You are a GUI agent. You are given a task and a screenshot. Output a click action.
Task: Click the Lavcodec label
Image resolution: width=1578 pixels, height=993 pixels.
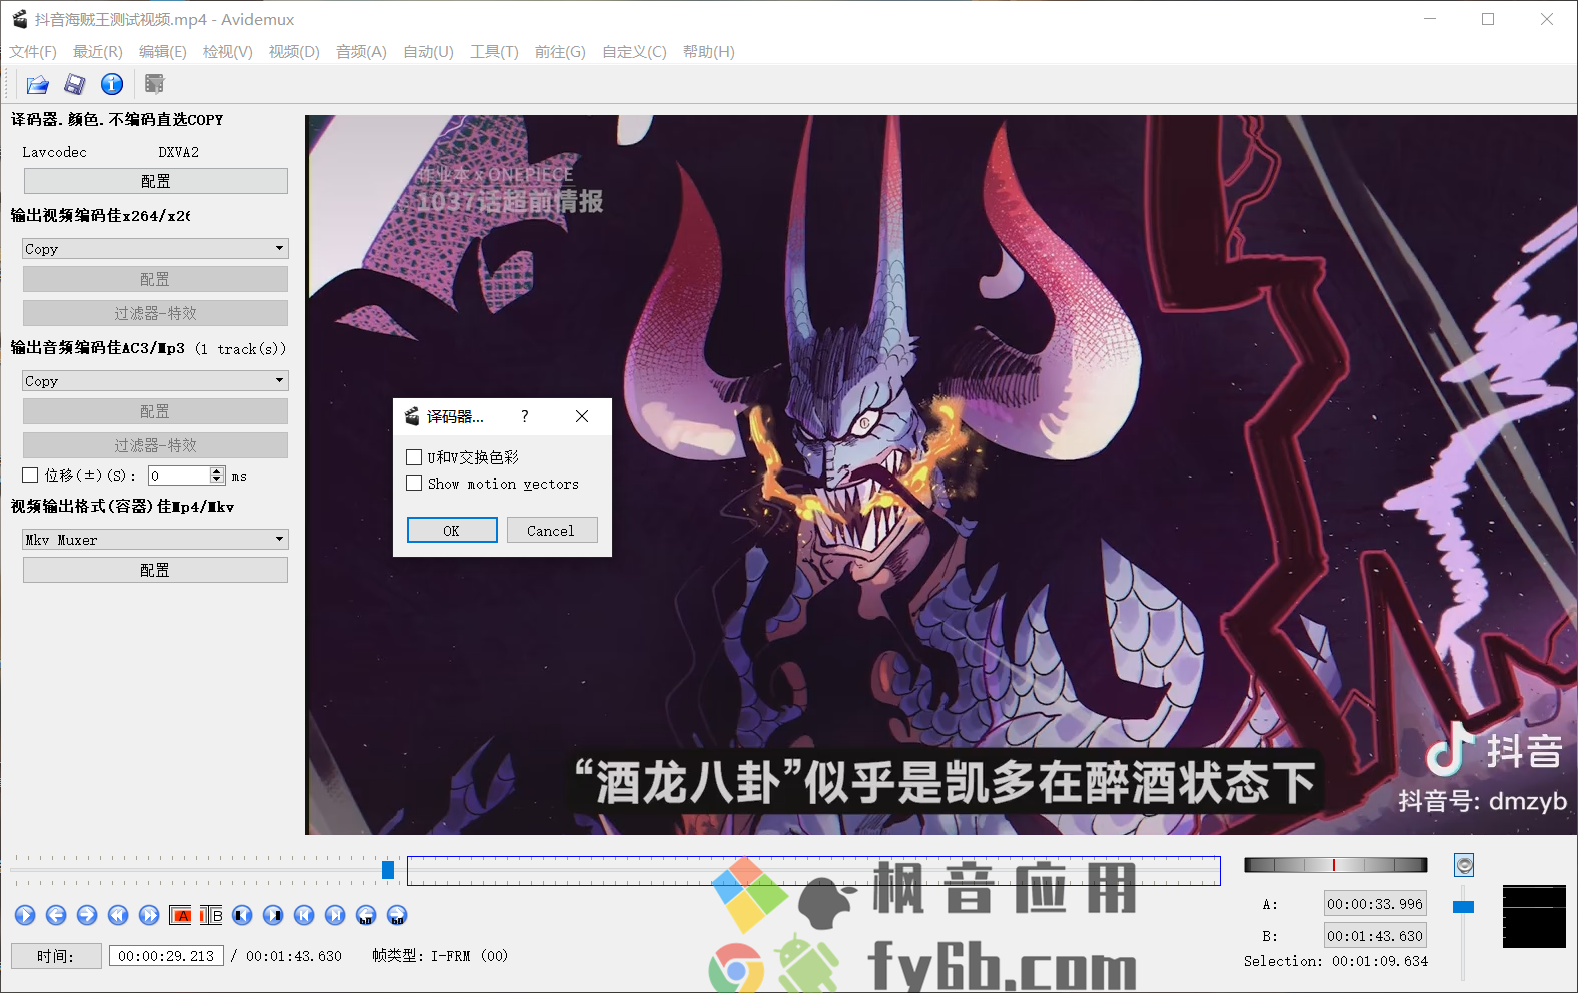[55, 152]
